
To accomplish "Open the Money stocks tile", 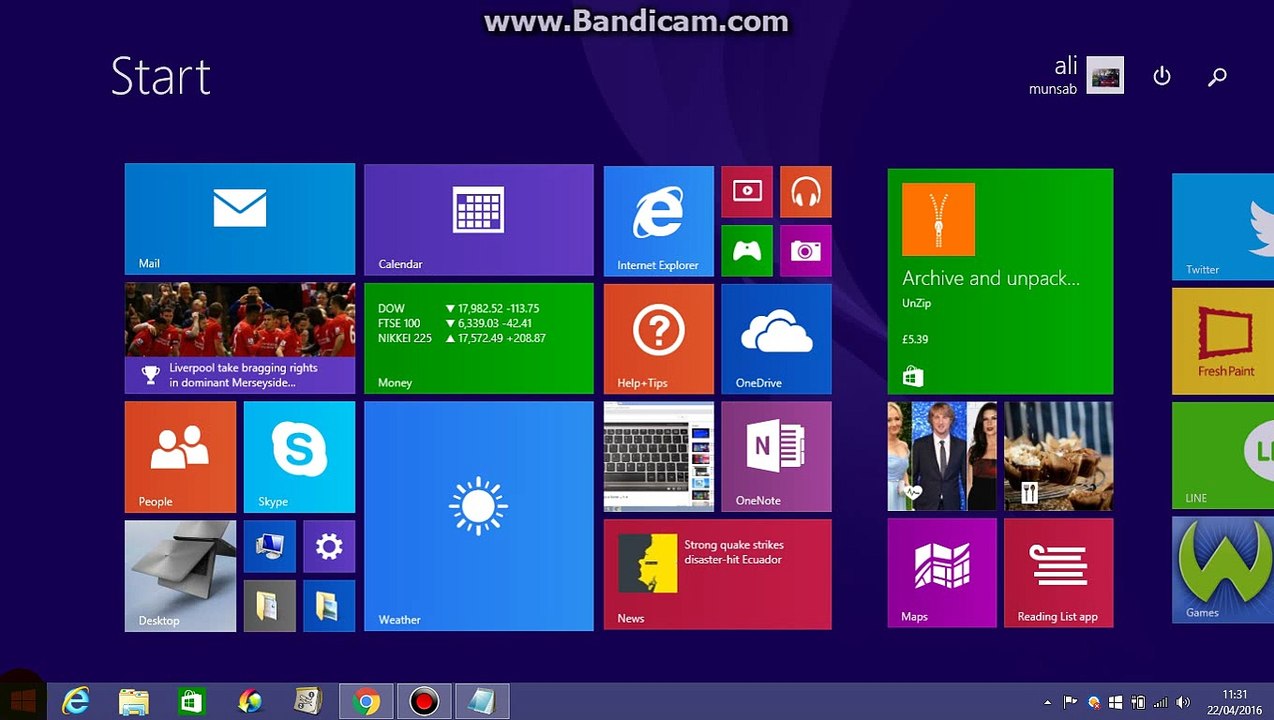I will (479, 338).
